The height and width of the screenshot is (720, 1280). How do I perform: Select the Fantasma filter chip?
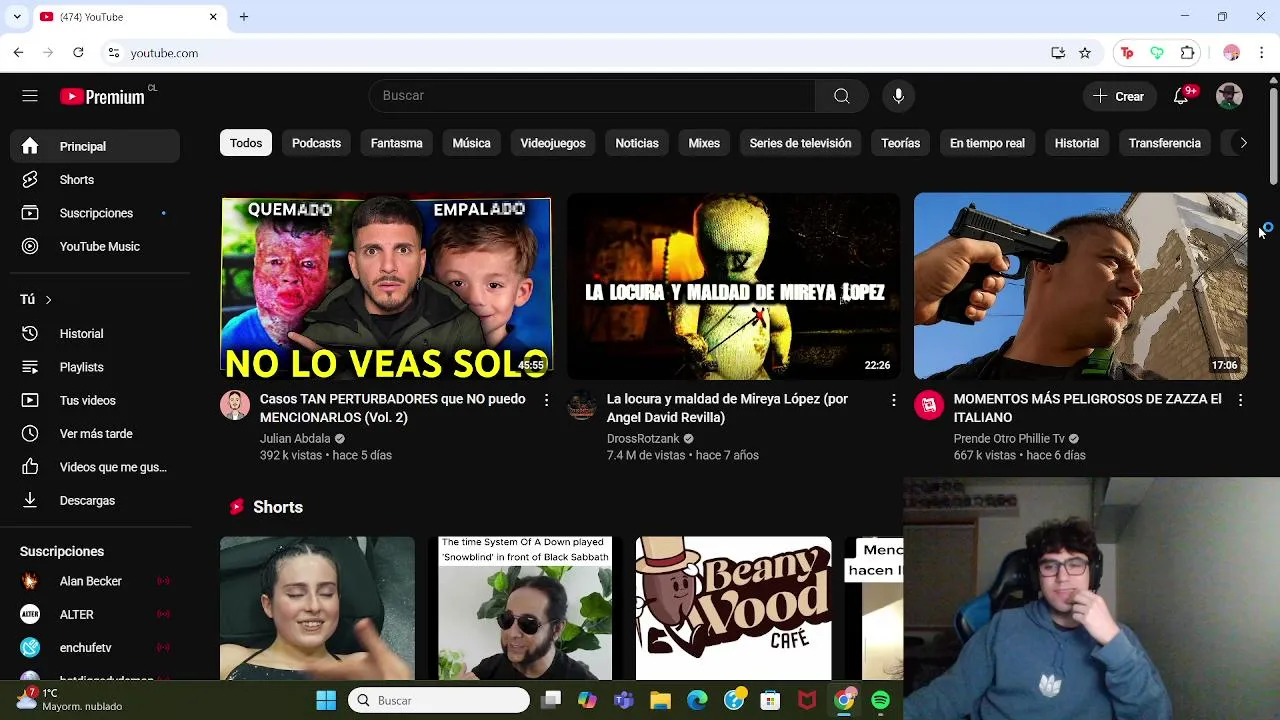coord(397,143)
